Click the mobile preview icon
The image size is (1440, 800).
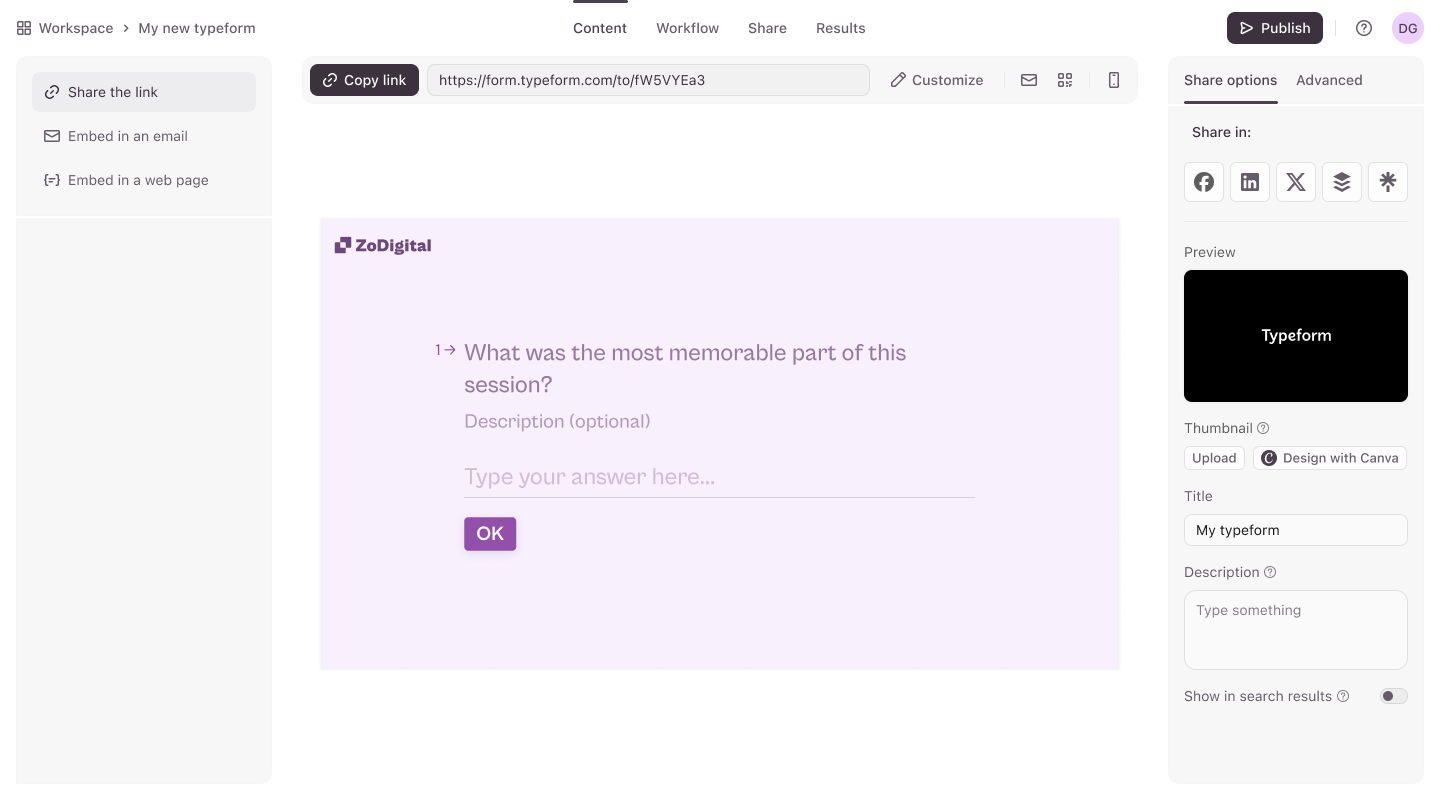click(x=1114, y=80)
